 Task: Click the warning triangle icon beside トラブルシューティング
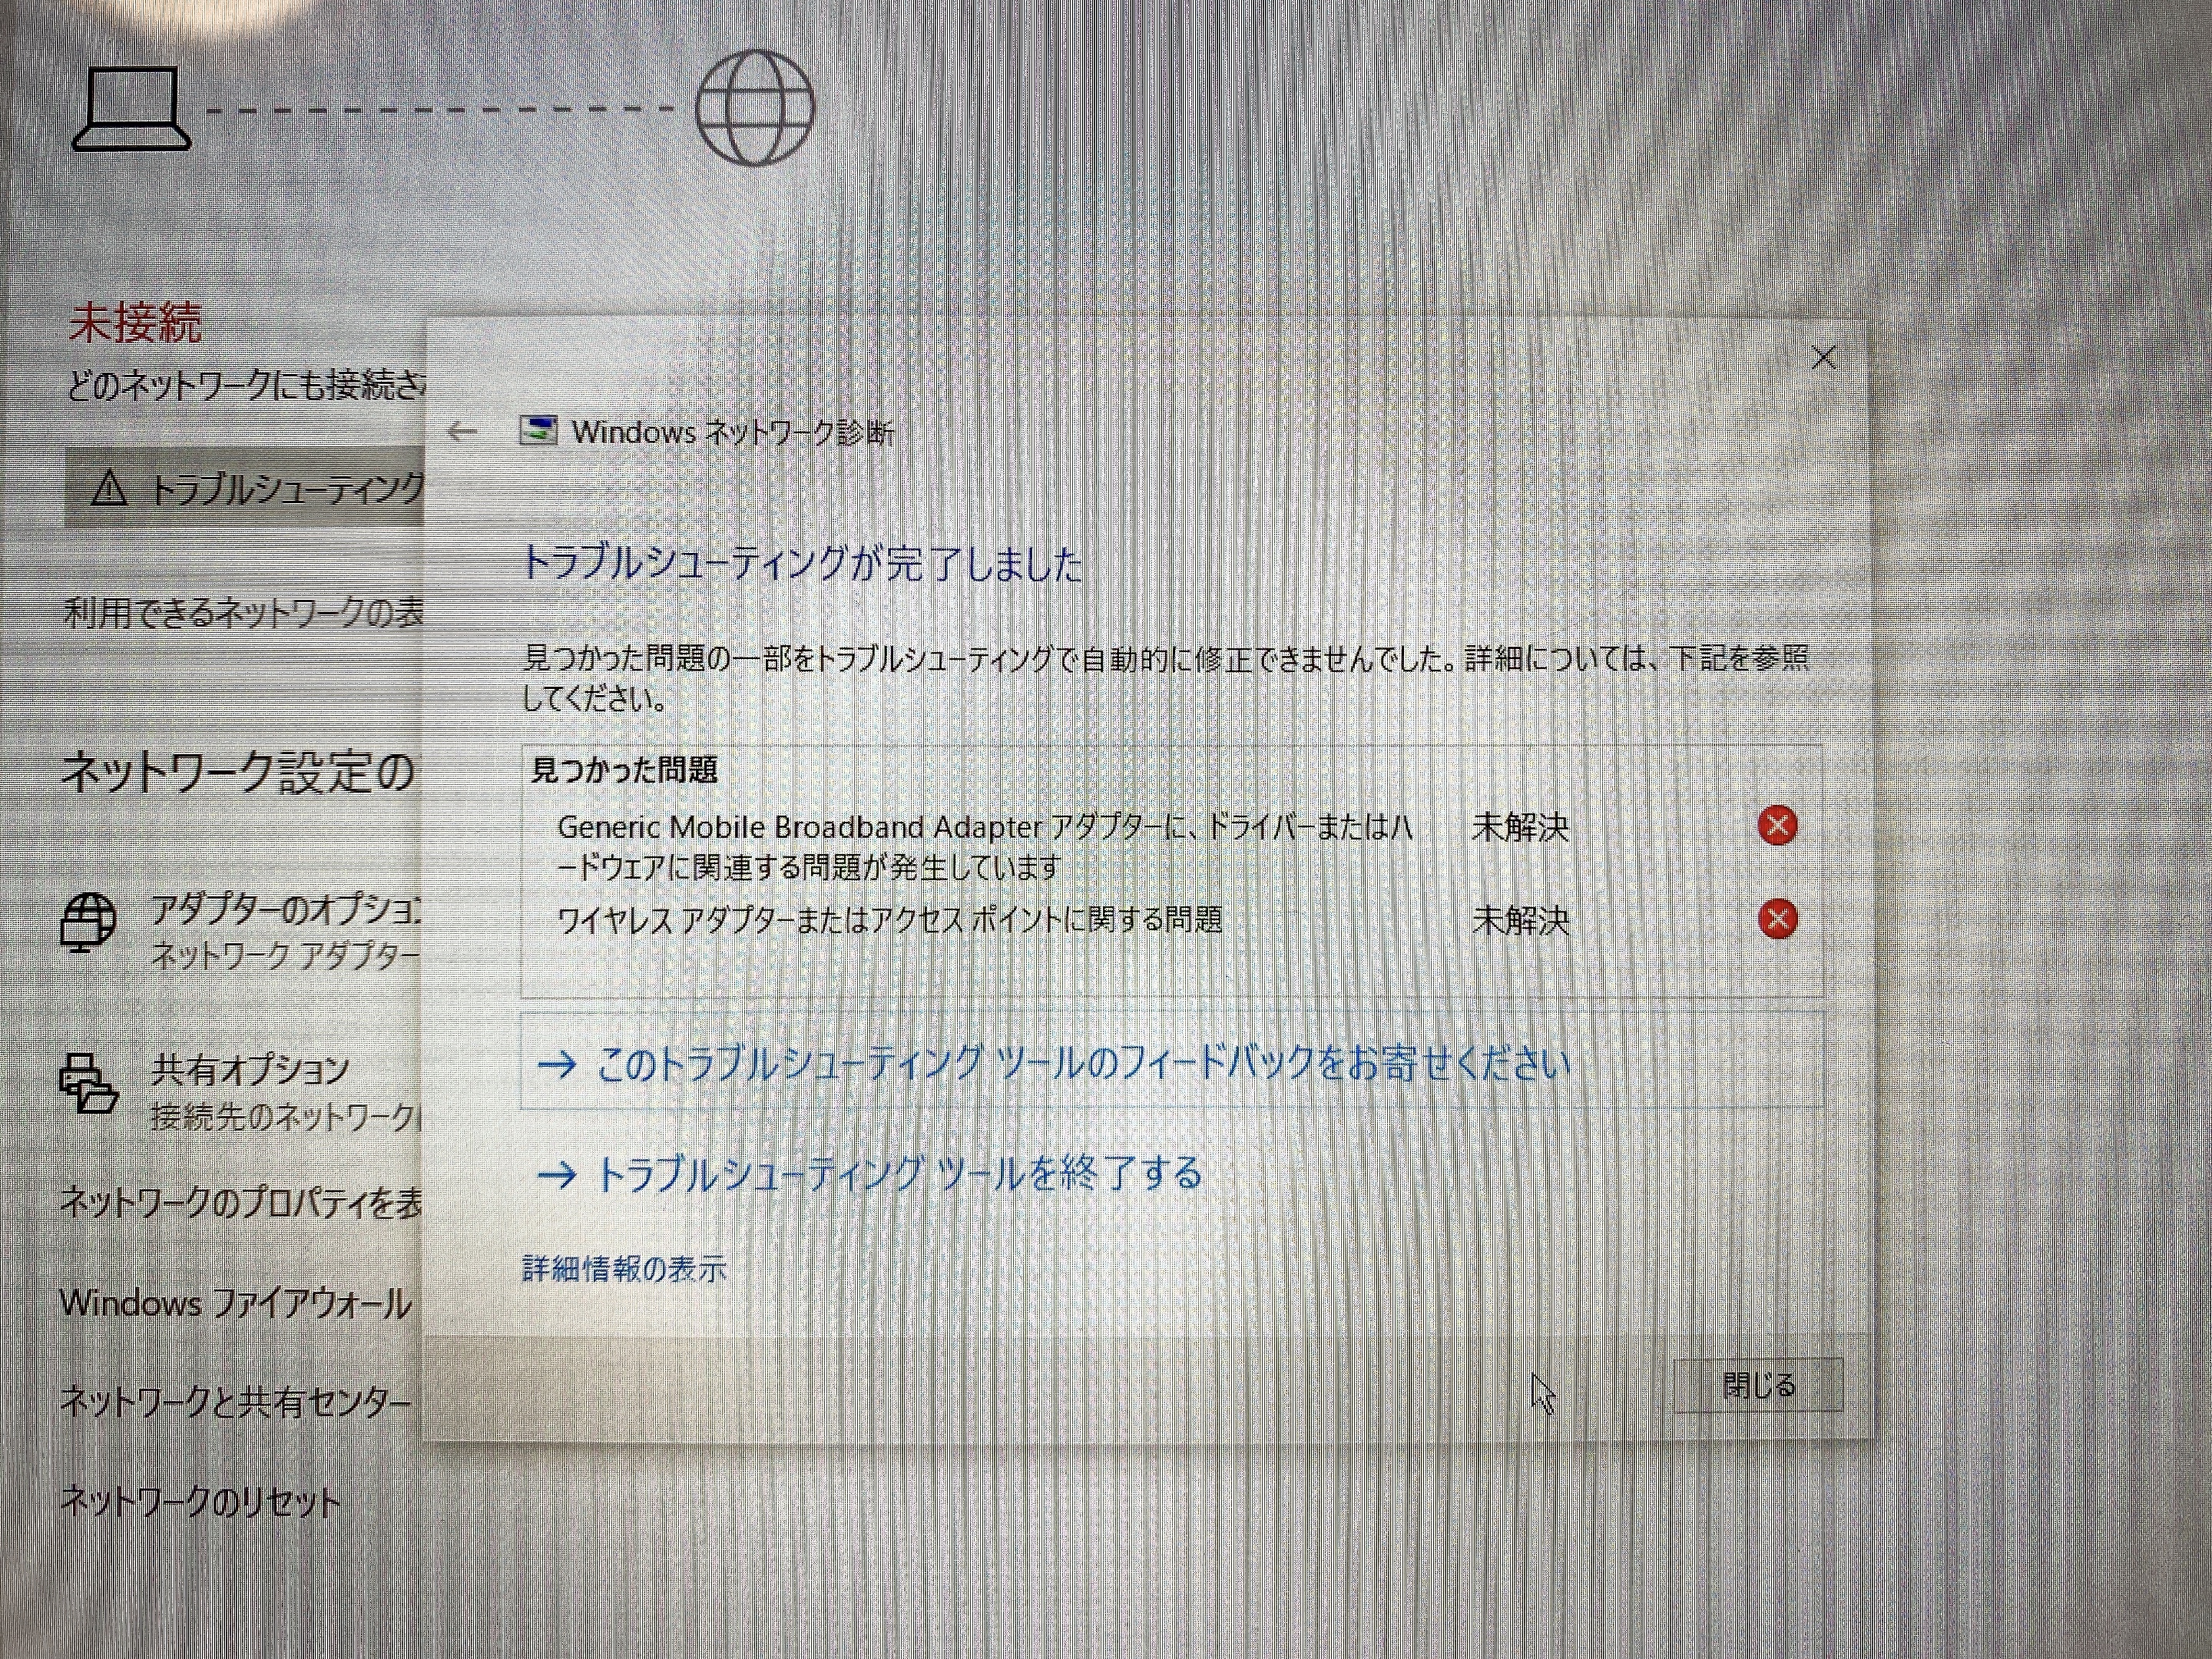pyautogui.click(x=109, y=489)
